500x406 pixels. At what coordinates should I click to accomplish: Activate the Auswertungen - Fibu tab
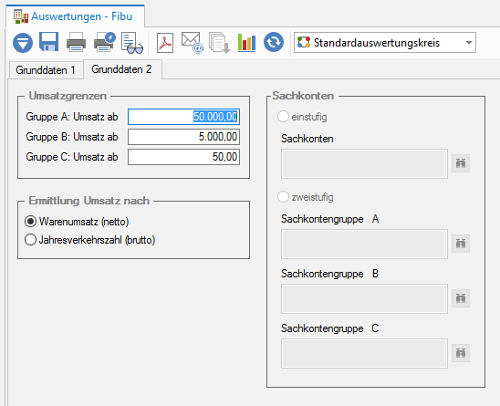pos(75,16)
